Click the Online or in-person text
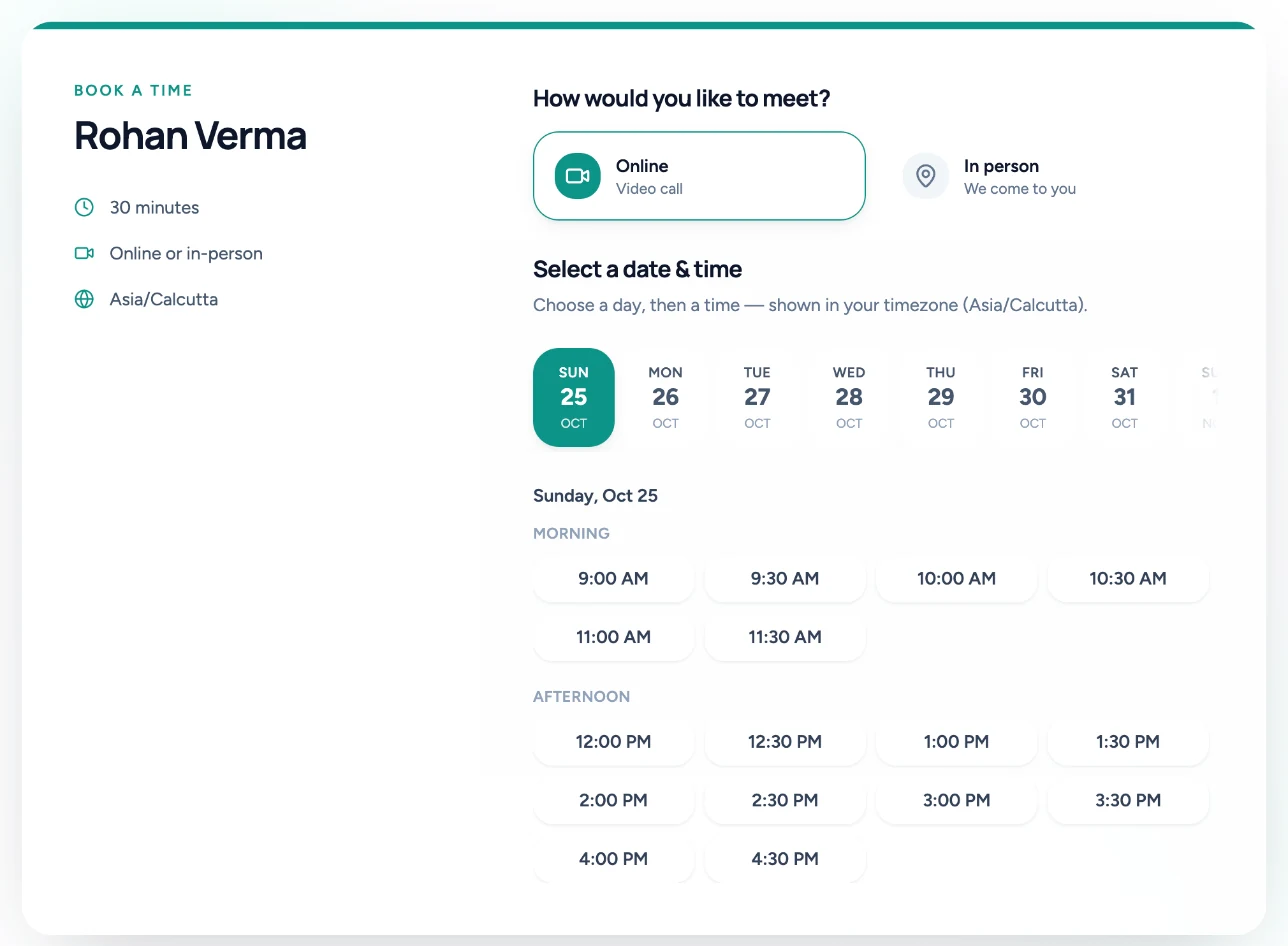This screenshot has width=1288, height=946. click(186, 253)
